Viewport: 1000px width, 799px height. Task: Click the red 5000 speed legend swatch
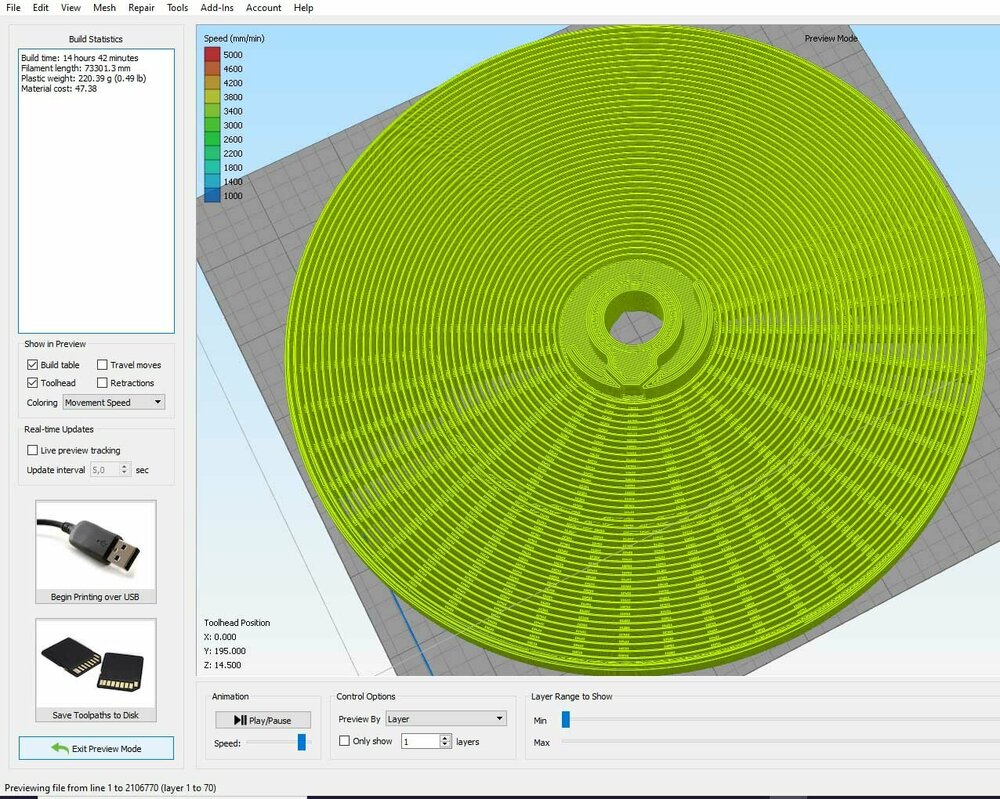(212, 55)
